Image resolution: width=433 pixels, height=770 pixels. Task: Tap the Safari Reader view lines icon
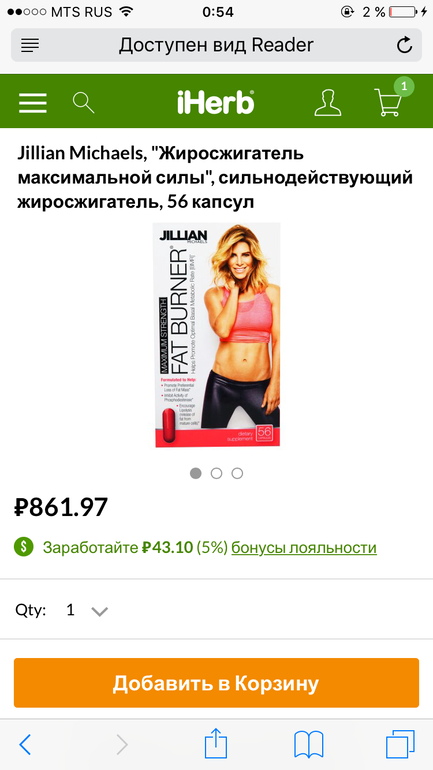[x=30, y=45]
